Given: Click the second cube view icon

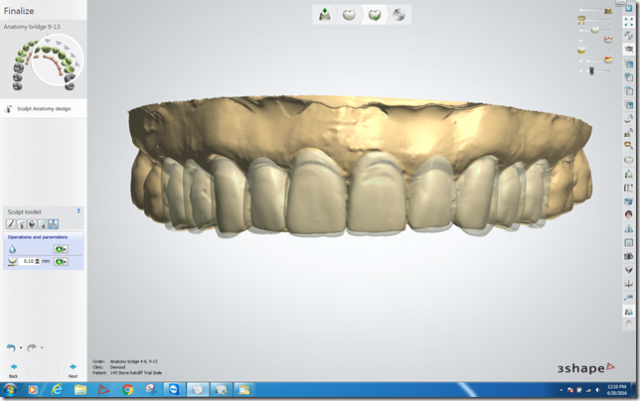Looking at the screenshot, I should pyautogui.click(x=629, y=77).
